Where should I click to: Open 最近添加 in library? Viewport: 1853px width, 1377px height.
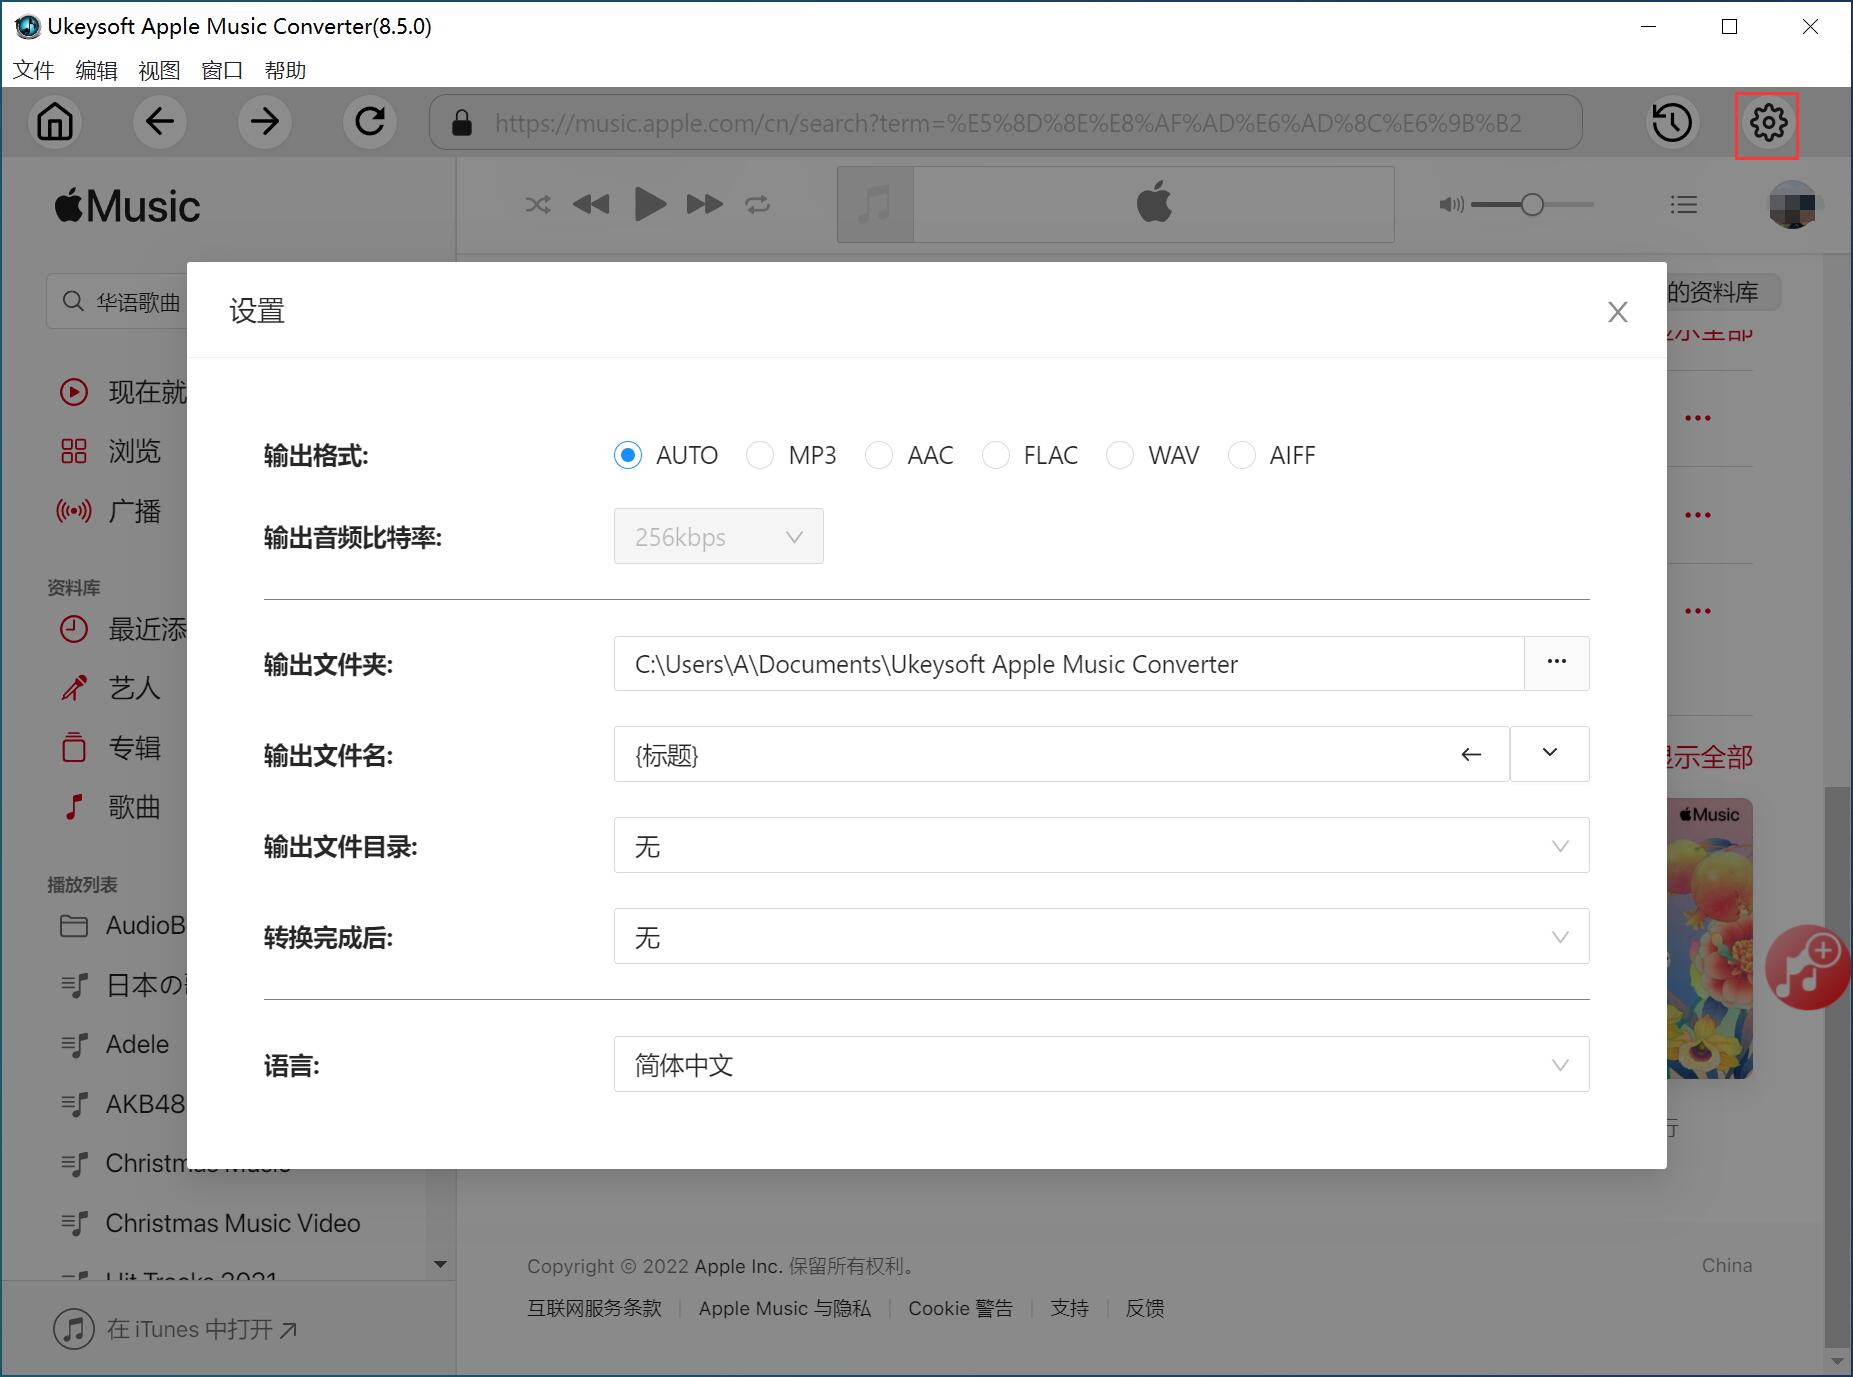(123, 629)
